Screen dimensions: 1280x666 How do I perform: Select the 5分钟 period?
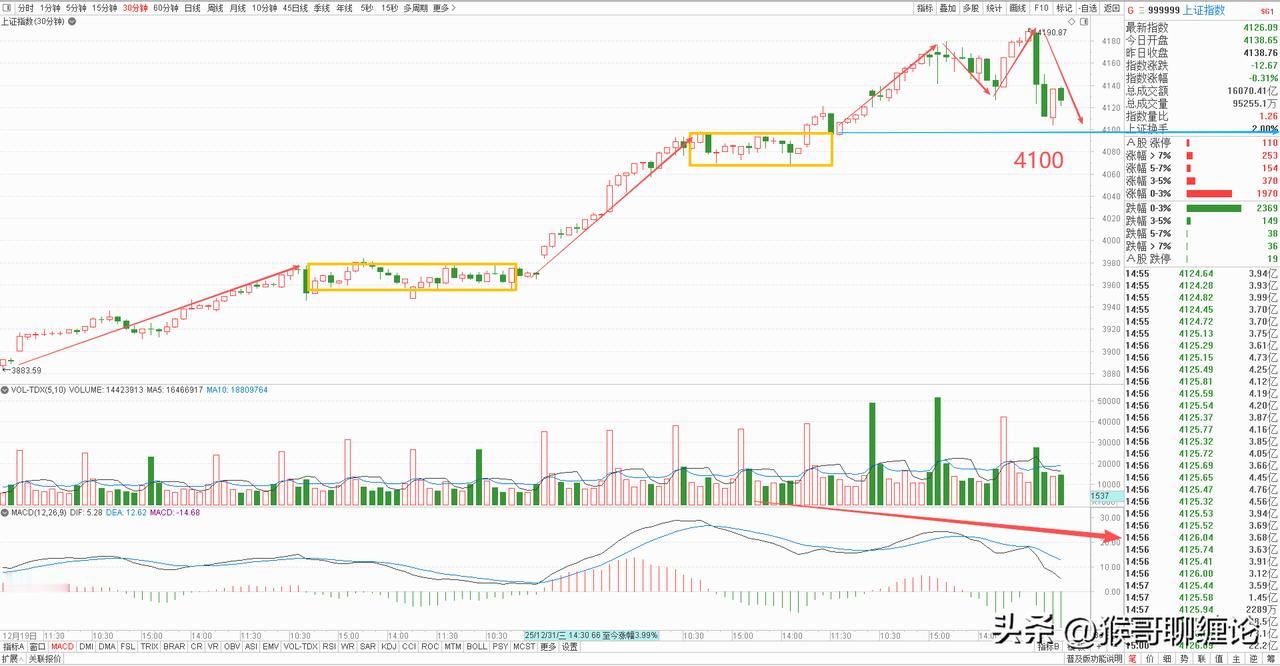click(x=76, y=7)
